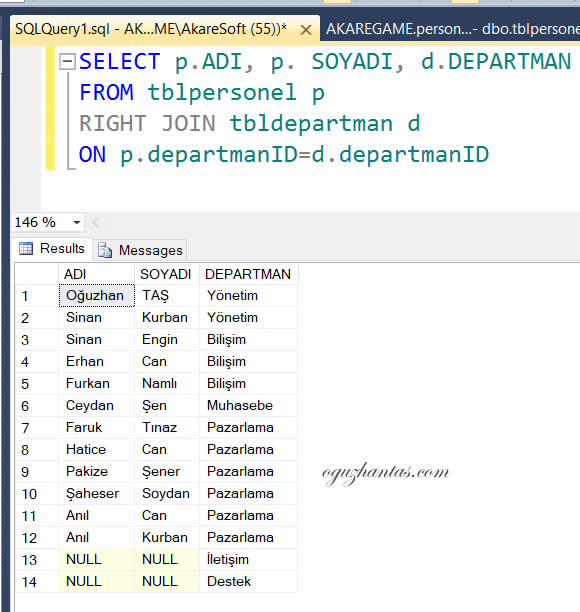
Task: Switch to the Messages tab
Action: [x=140, y=250]
